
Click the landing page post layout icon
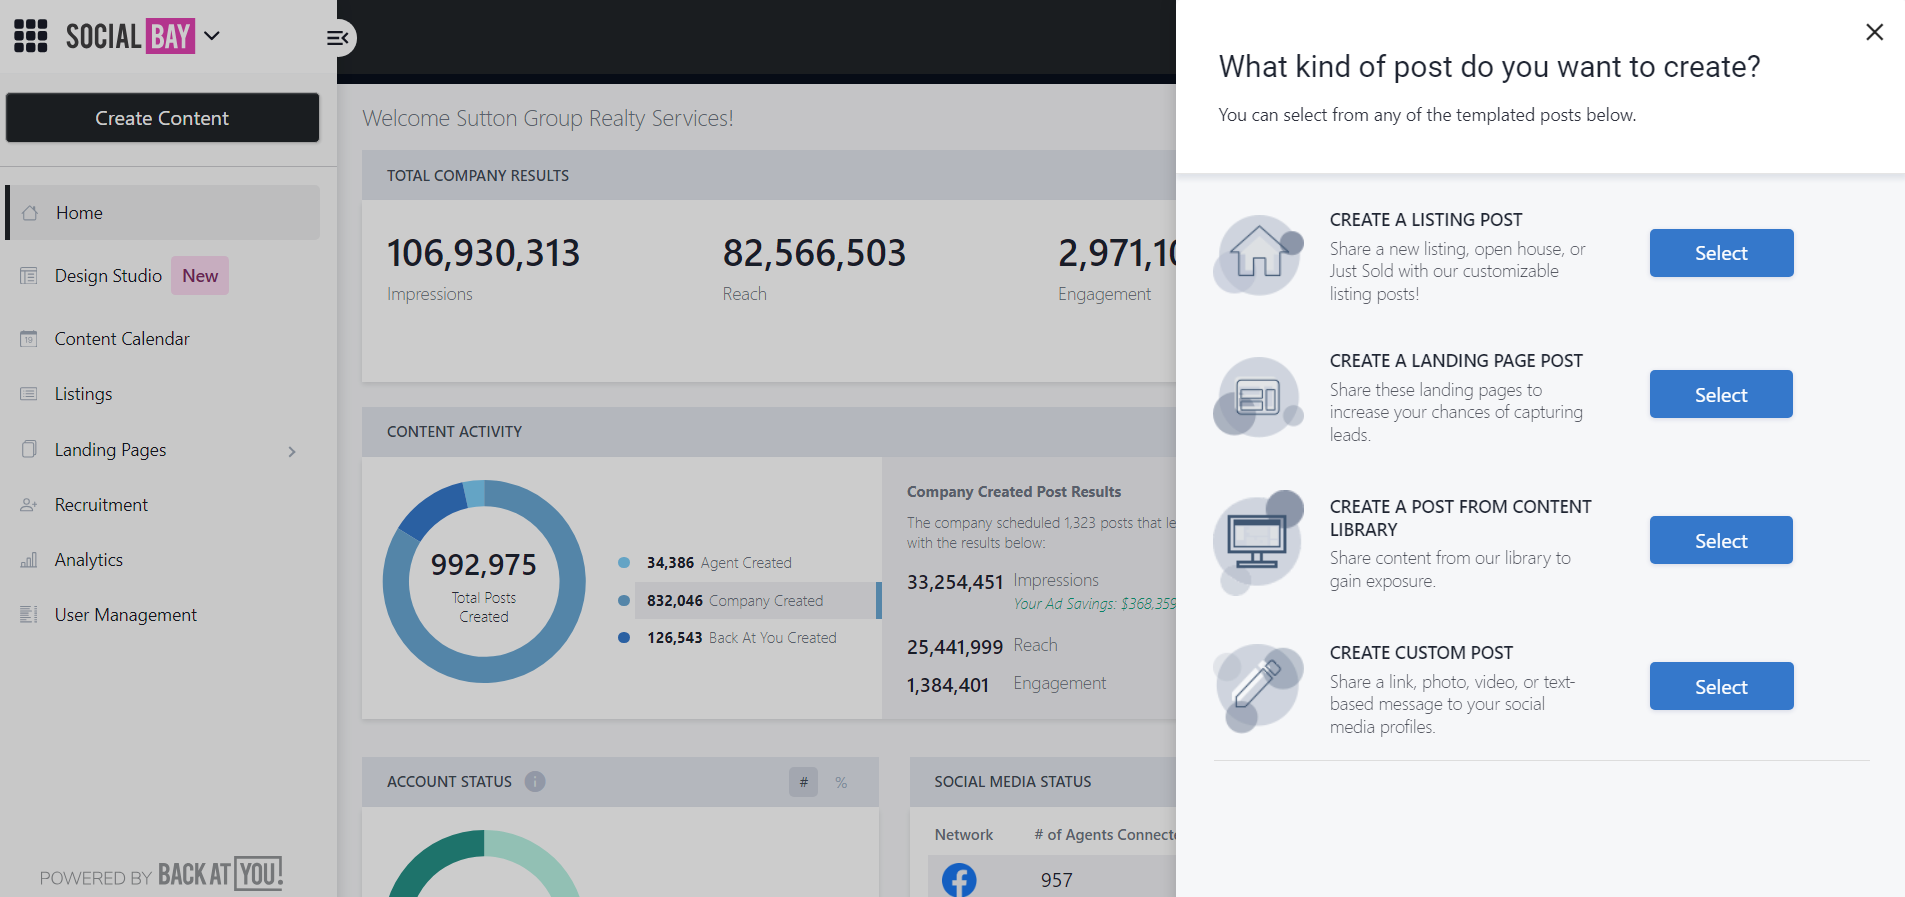coord(1258,397)
